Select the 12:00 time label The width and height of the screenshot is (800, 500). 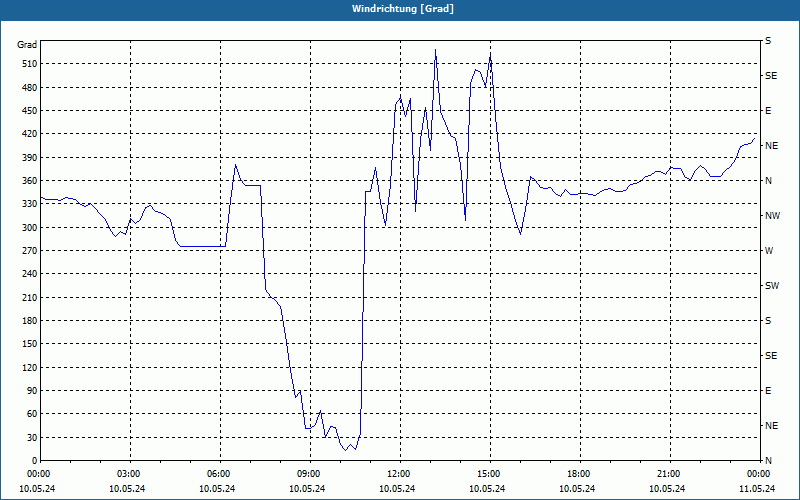[x=397, y=474]
